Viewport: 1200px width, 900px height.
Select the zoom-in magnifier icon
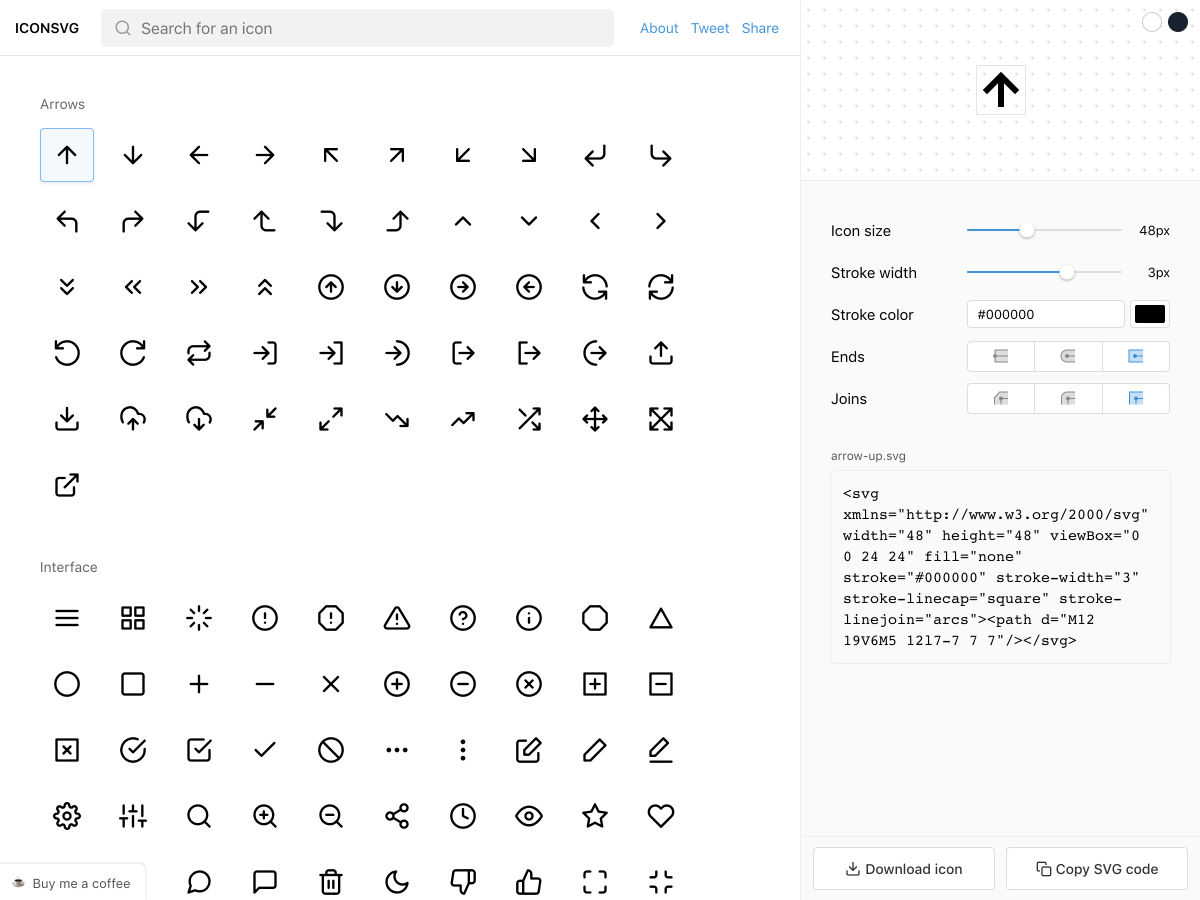[265, 816]
